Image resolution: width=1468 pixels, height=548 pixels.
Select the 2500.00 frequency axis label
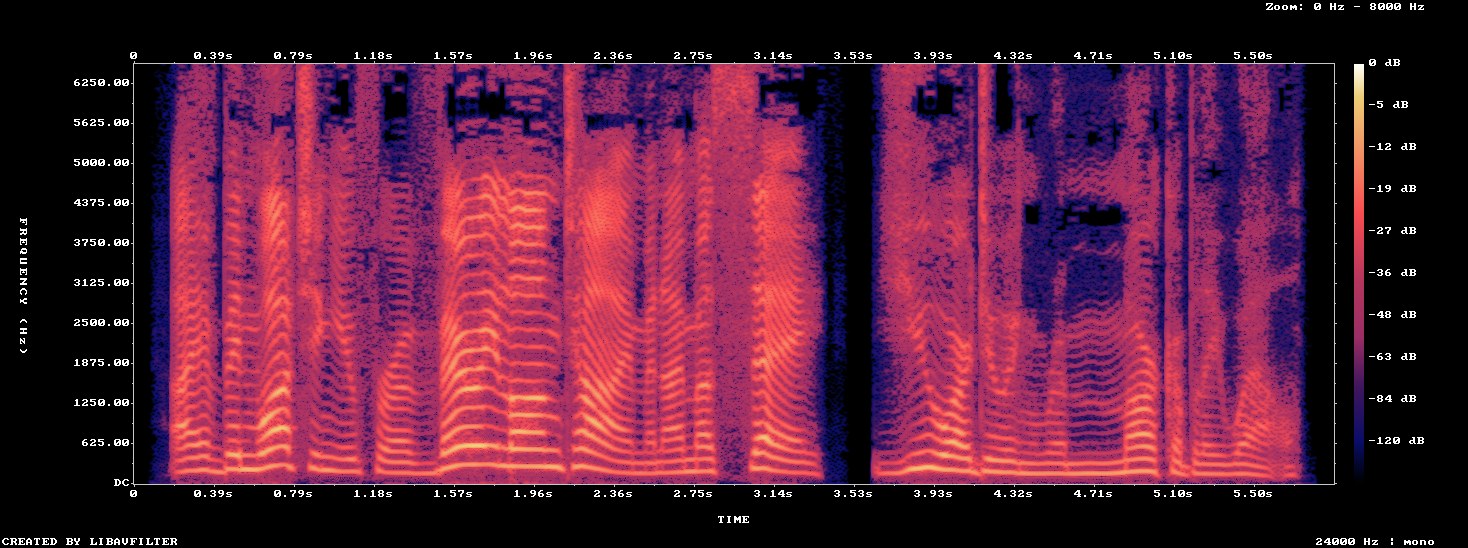coord(100,323)
